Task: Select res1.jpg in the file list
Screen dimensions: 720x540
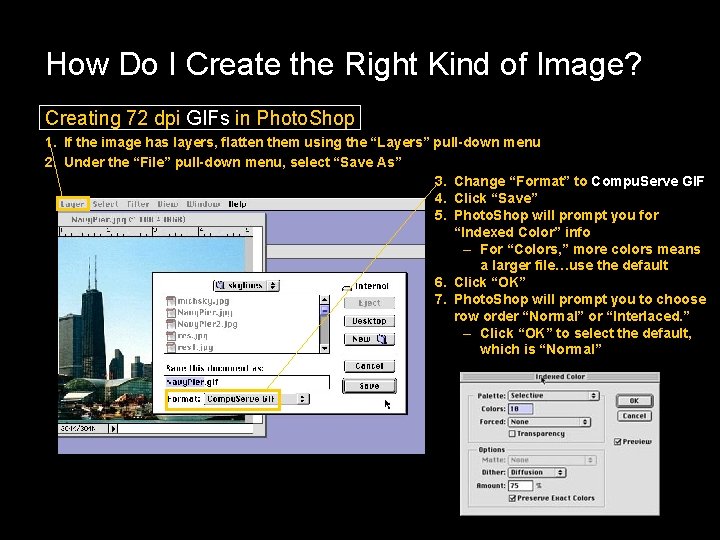Action: (195, 347)
